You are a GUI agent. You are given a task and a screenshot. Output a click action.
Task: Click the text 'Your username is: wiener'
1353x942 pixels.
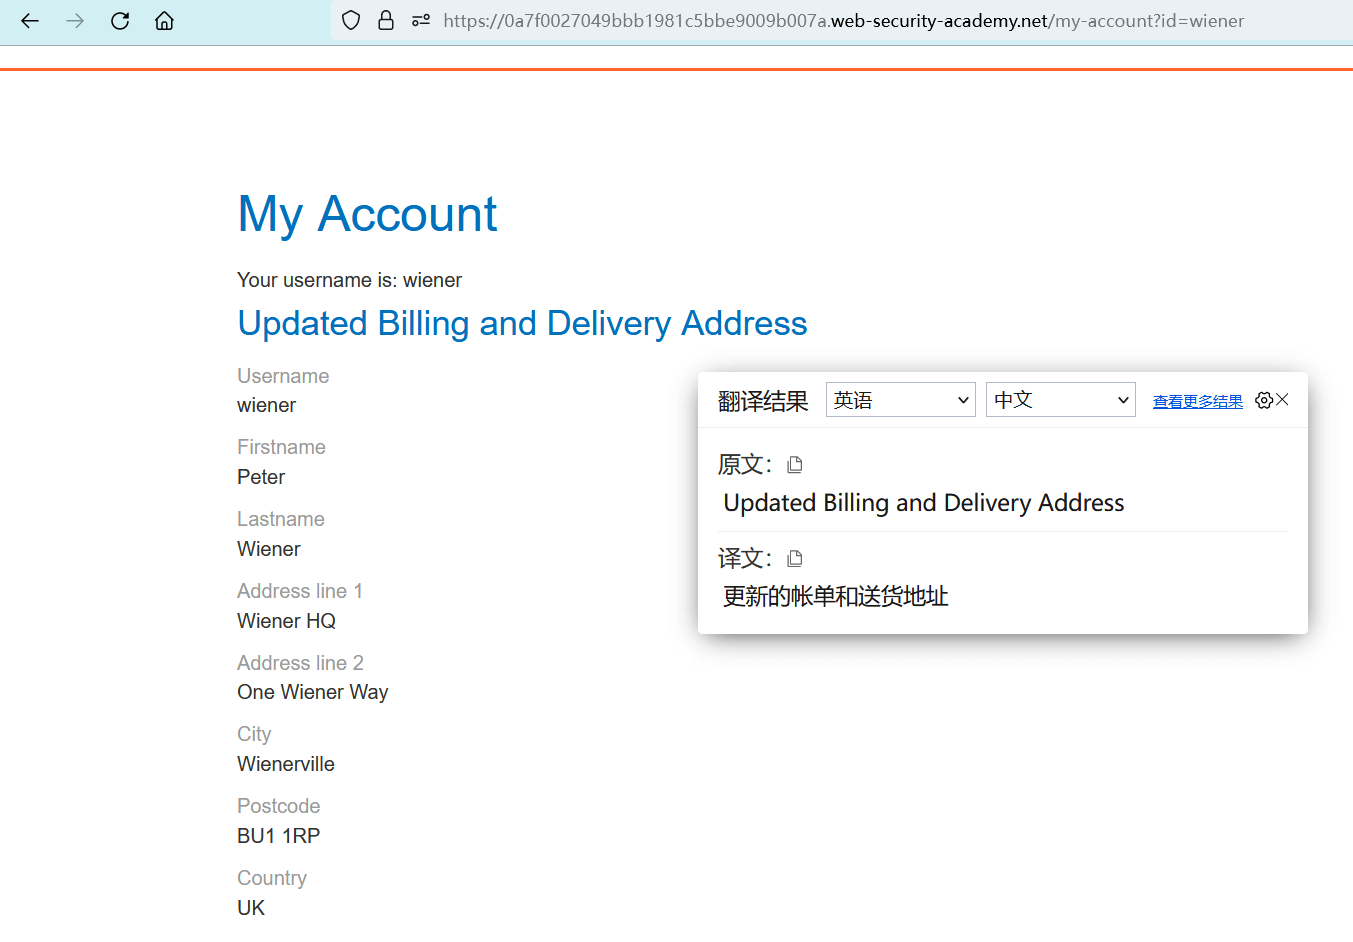coord(350,280)
